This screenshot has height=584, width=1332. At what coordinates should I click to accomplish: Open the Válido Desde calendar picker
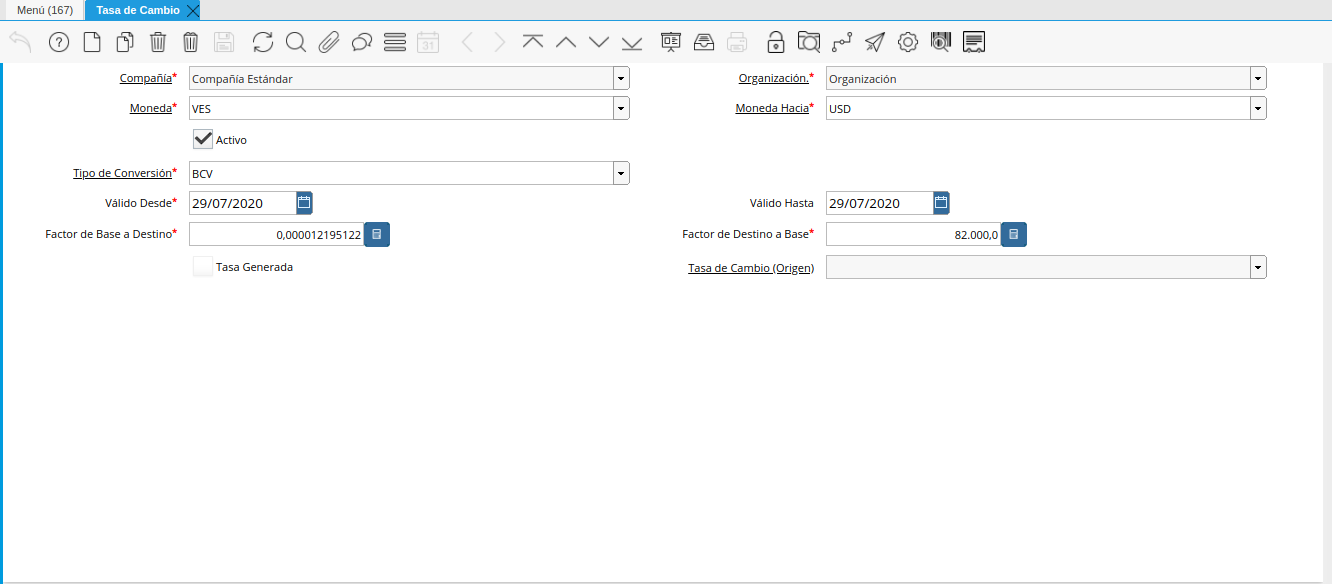coord(305,203)
